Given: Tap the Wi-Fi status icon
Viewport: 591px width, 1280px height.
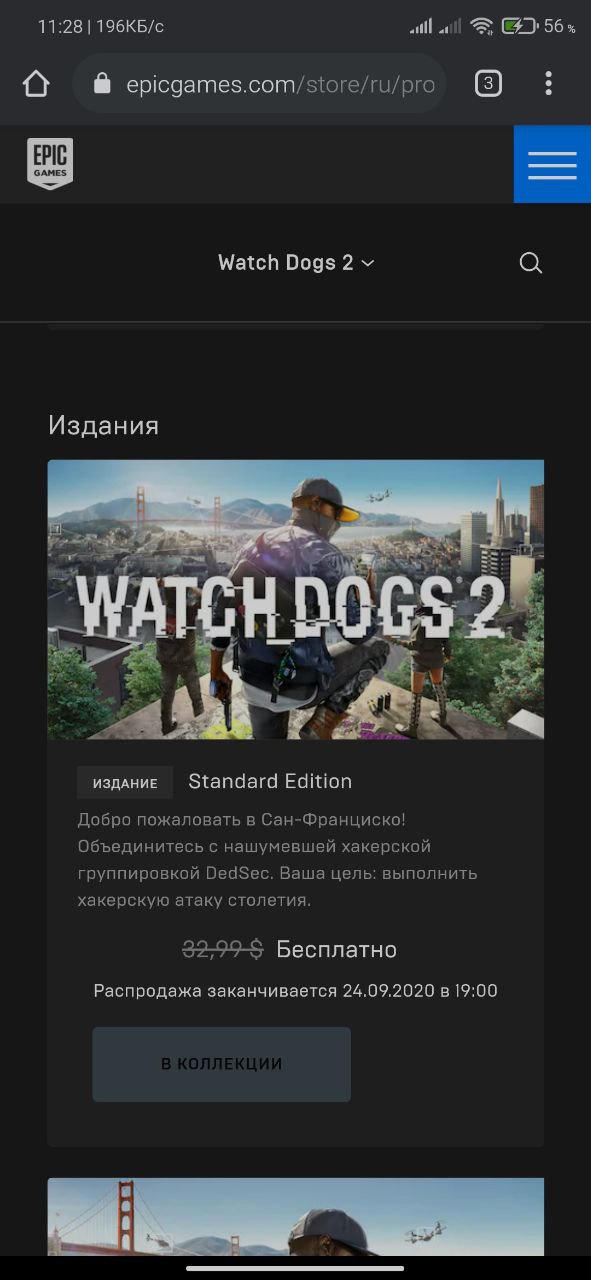Looking at the screenshot, I should [482, 27].
